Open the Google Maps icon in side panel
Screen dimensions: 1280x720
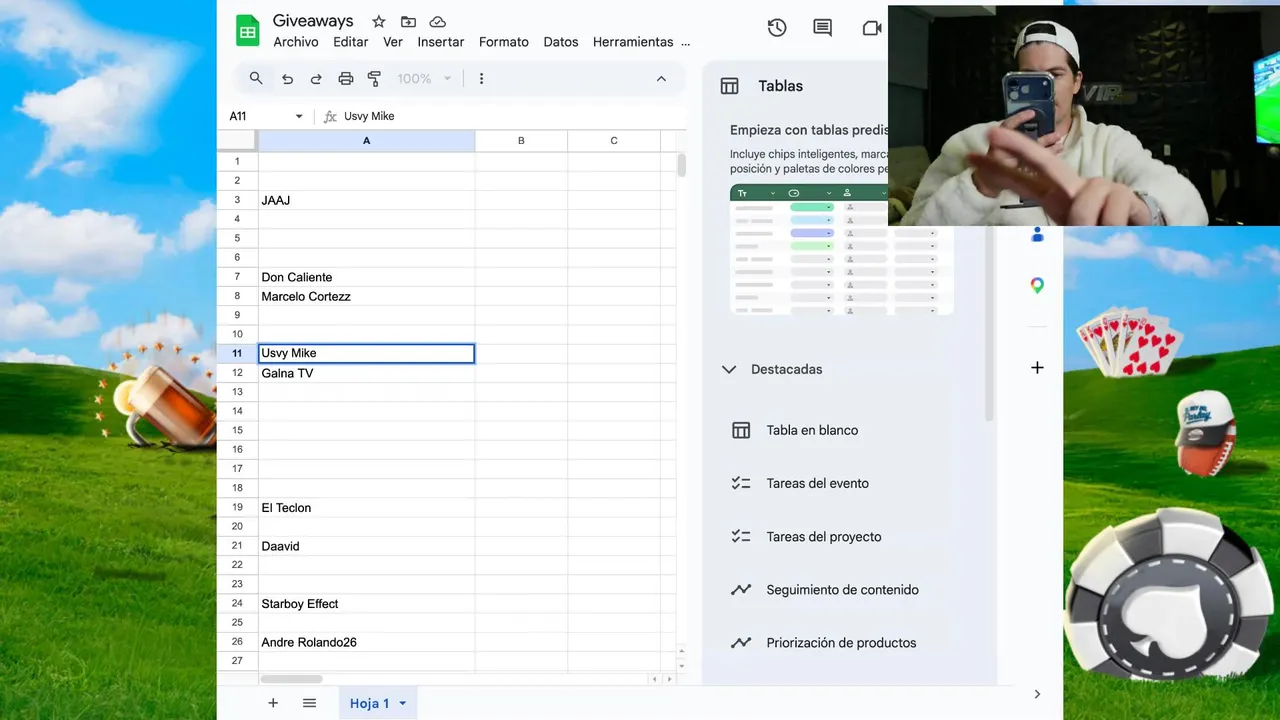(x=1037, y=286)
